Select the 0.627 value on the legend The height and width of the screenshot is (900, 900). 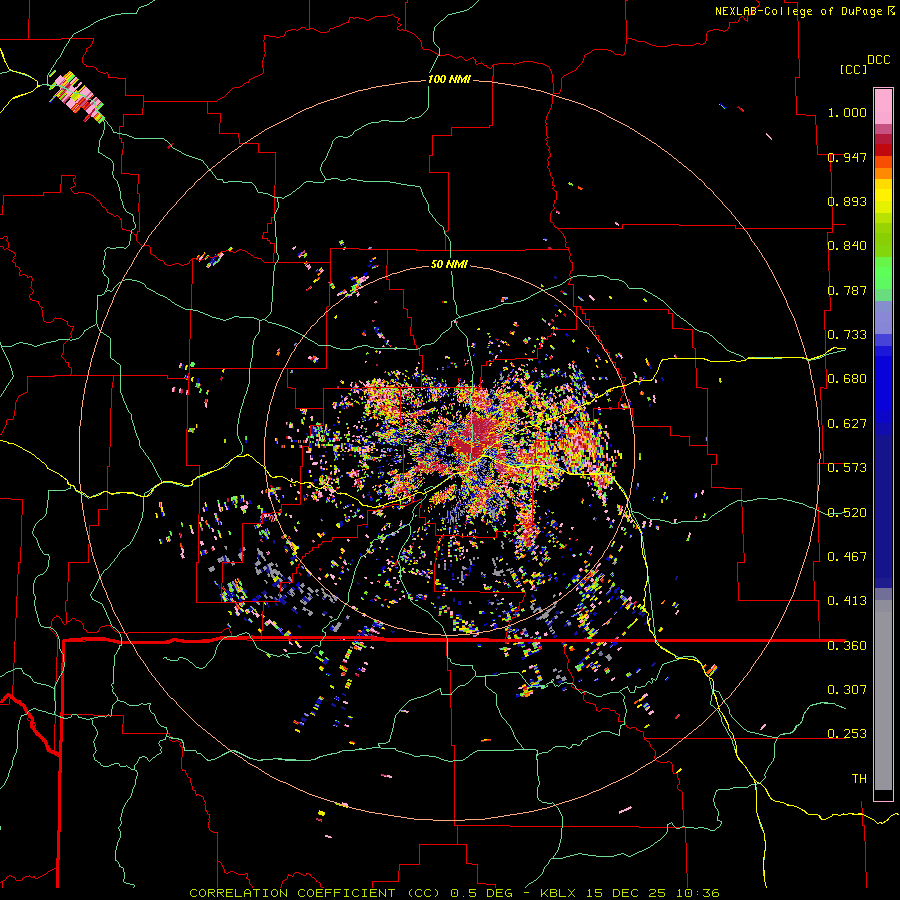click(x=847, y=424)
